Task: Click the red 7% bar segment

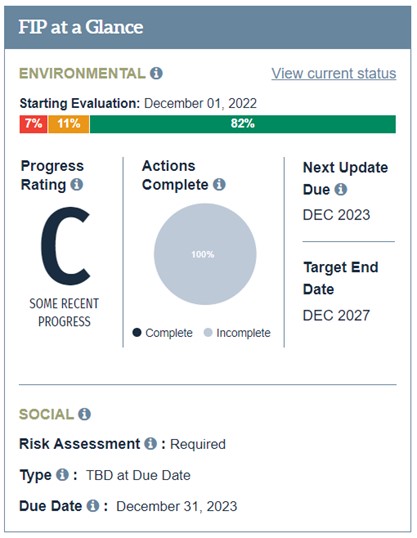Action: pyautogui.click(x=33, y=124)
